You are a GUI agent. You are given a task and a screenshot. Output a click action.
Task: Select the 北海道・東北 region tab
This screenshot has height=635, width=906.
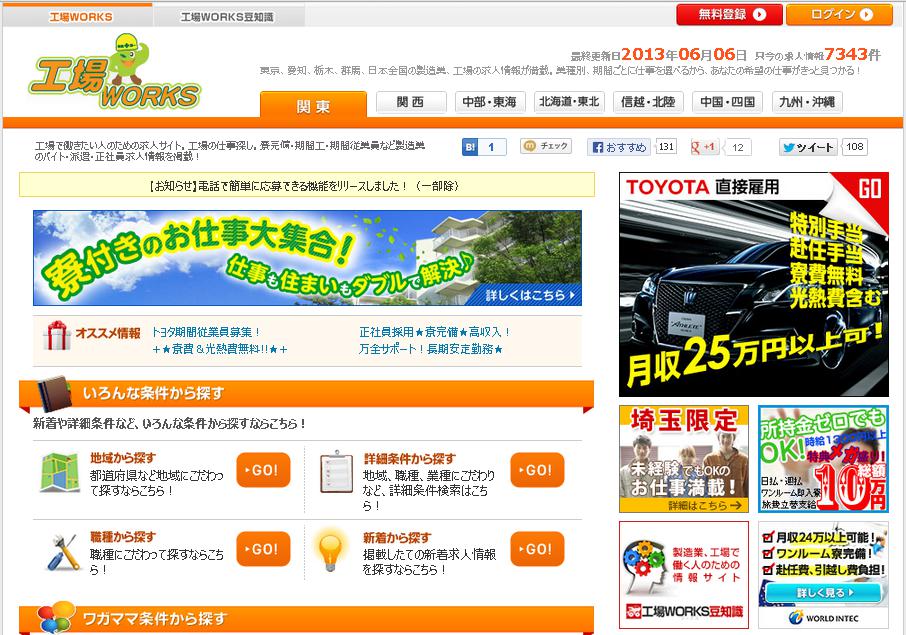pyautogui.click(x=569, y=102)
